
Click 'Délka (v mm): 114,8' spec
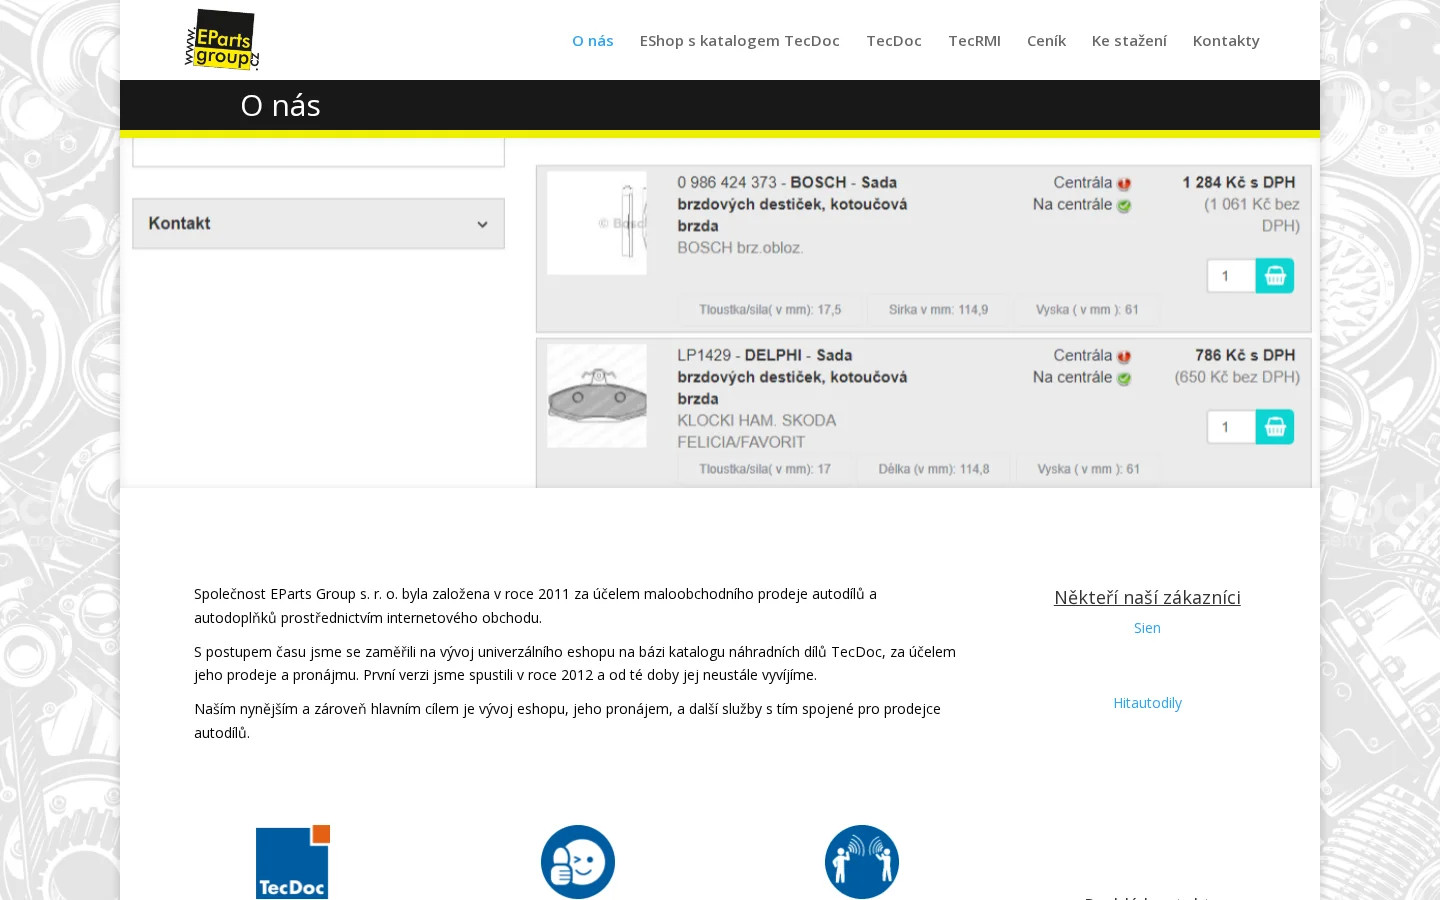tap(934, 469)
